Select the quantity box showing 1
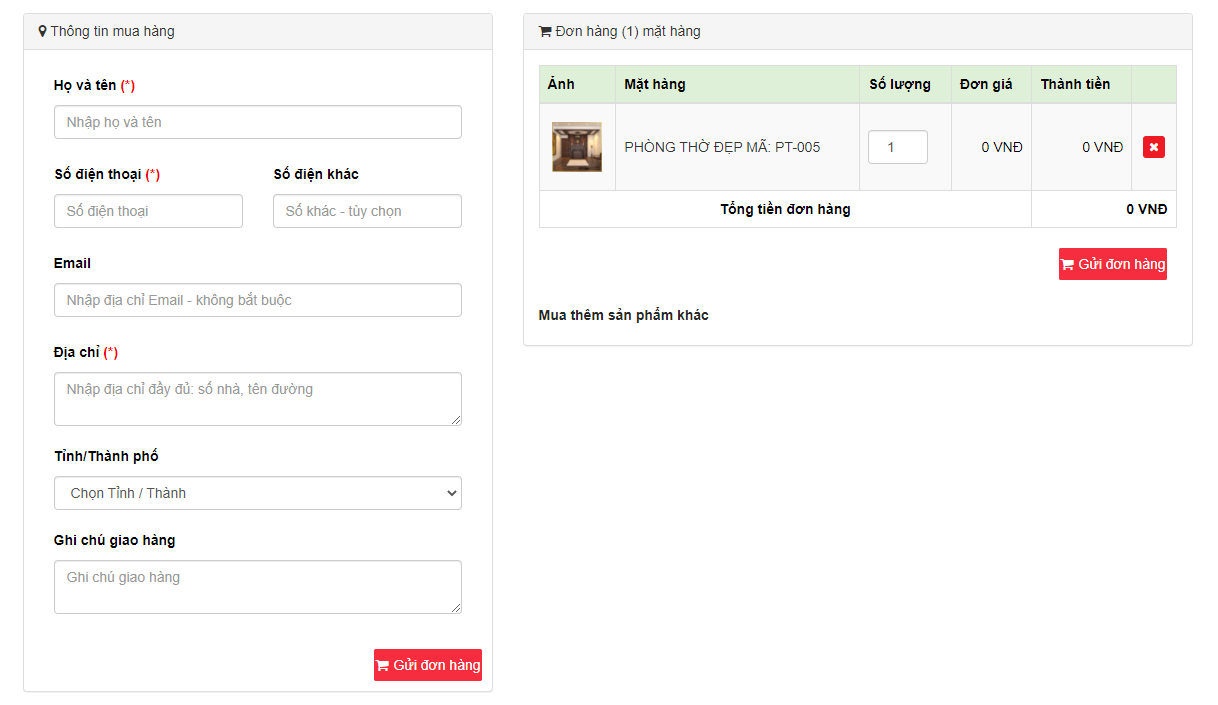Screen dimensions: 1218x705 (x=897, y=147)
